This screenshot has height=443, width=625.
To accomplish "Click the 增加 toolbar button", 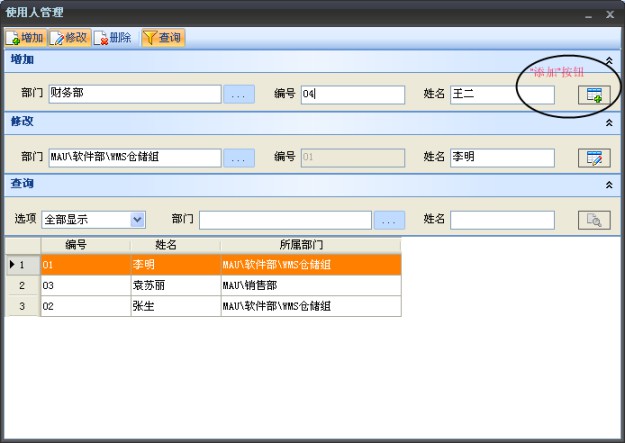I will (x=25, y=38).
